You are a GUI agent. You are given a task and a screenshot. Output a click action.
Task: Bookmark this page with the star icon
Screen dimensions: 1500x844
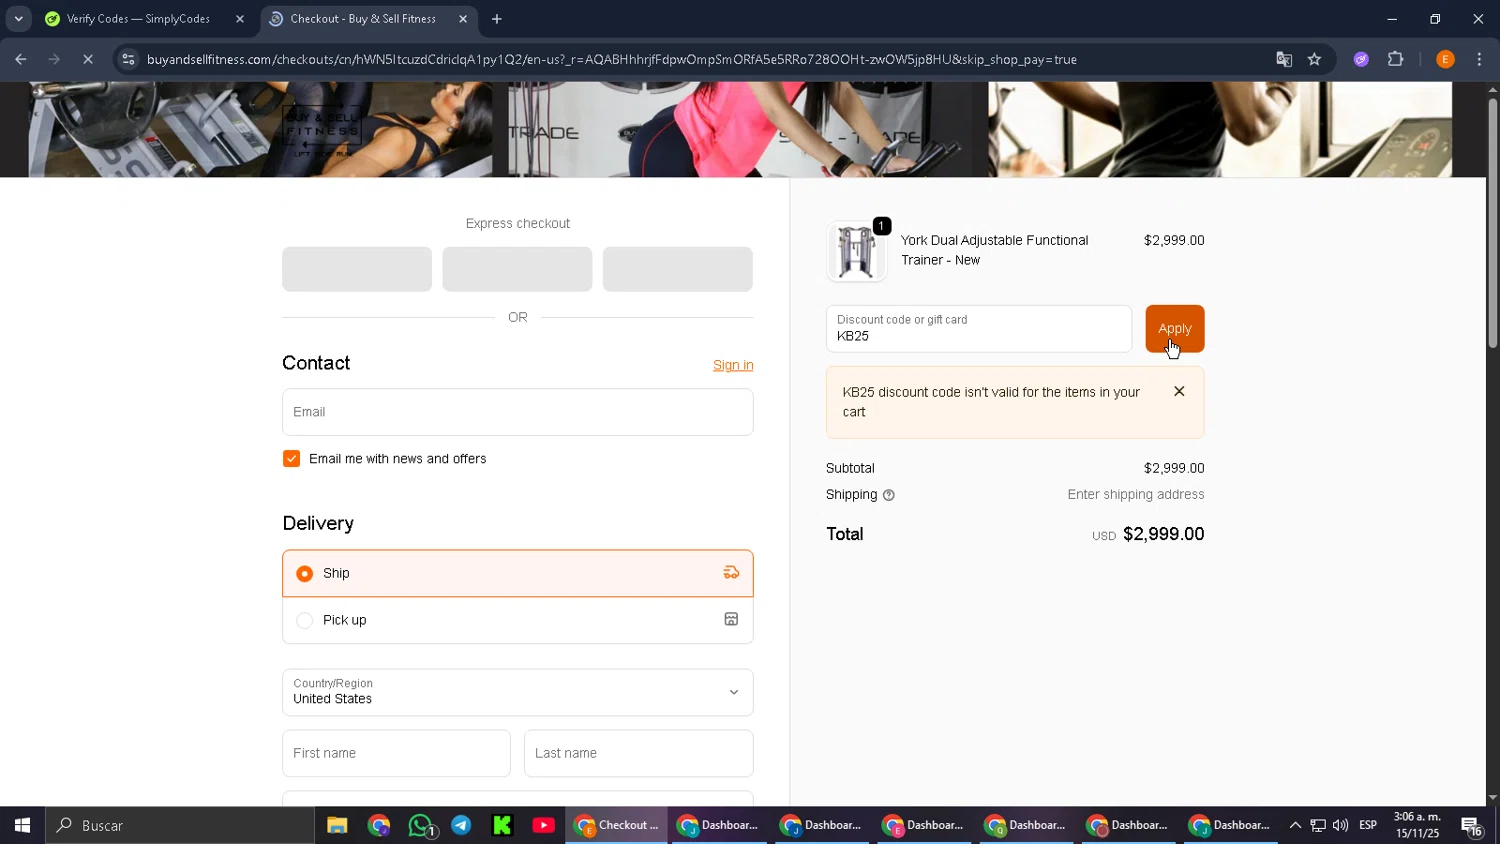1314,59
